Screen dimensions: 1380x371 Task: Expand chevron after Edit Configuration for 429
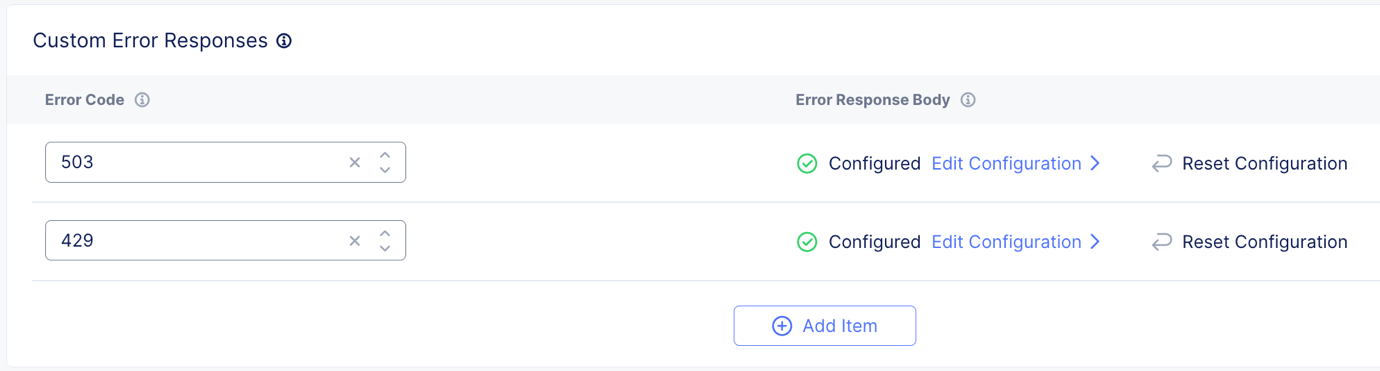tap(1095, 241)
